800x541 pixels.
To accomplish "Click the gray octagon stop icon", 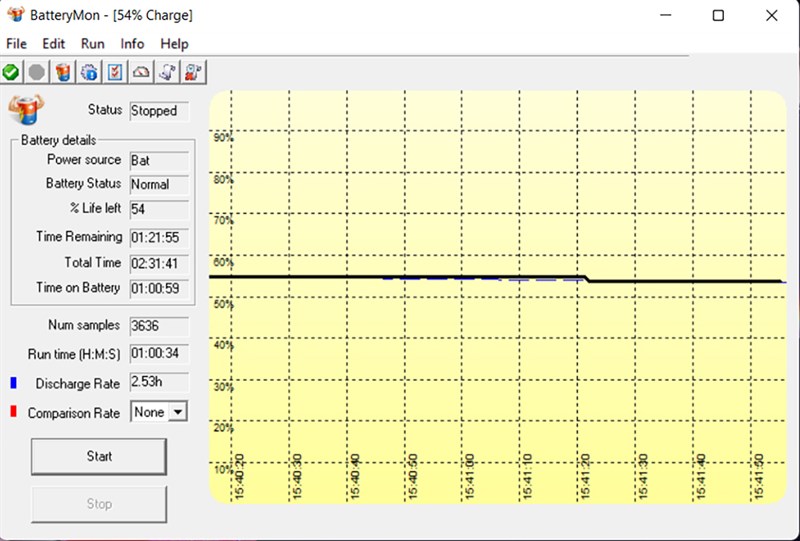I will [37, 72].
